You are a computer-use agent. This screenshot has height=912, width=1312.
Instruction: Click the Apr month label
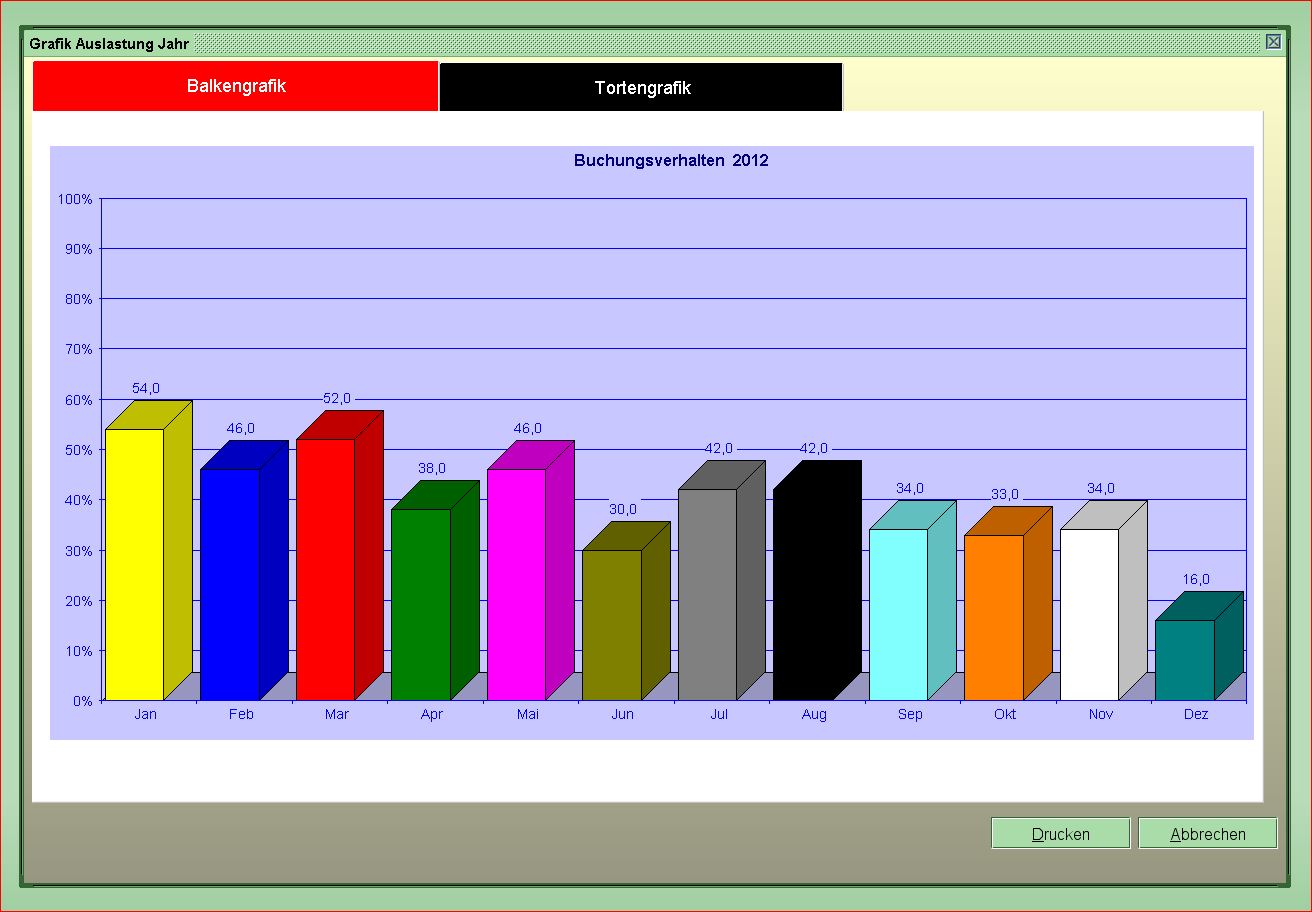(432, 714)
